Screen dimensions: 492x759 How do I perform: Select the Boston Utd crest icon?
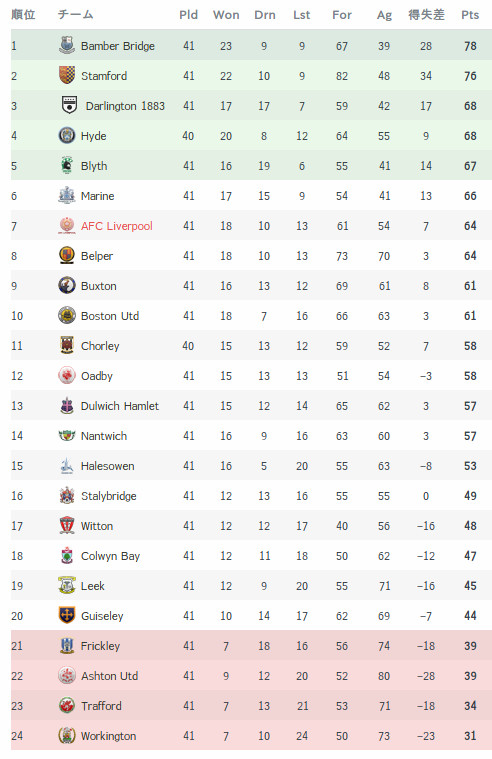(x=67, y=315)
